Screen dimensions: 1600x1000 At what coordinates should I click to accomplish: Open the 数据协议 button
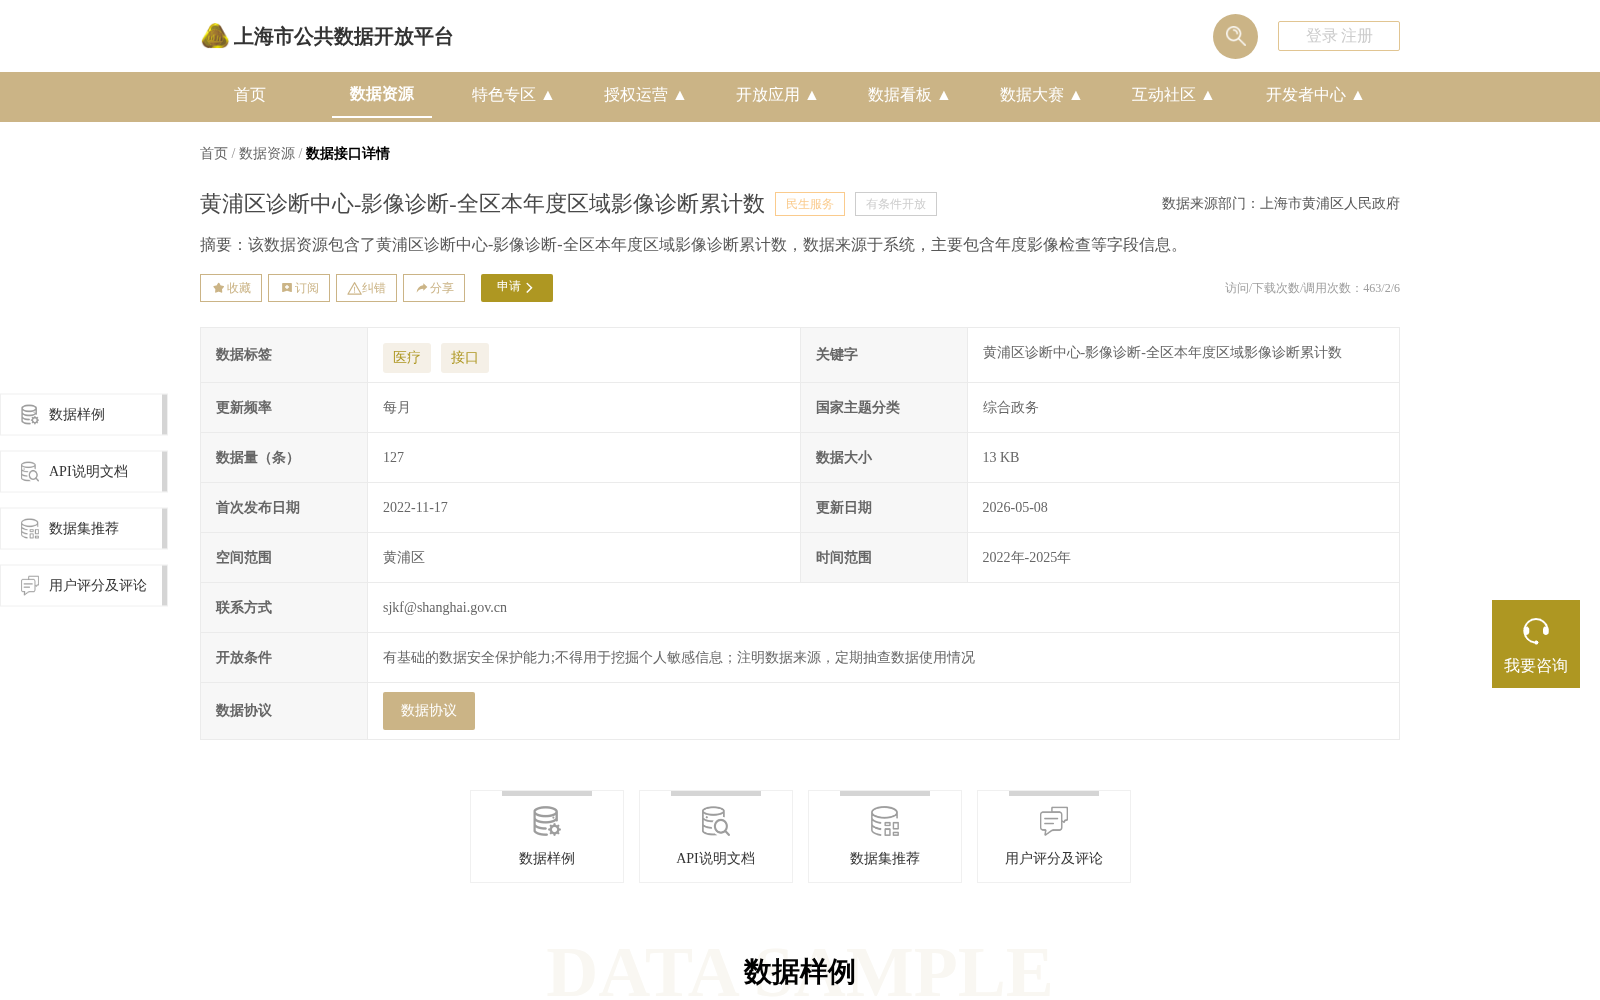(x=429, y=711)
